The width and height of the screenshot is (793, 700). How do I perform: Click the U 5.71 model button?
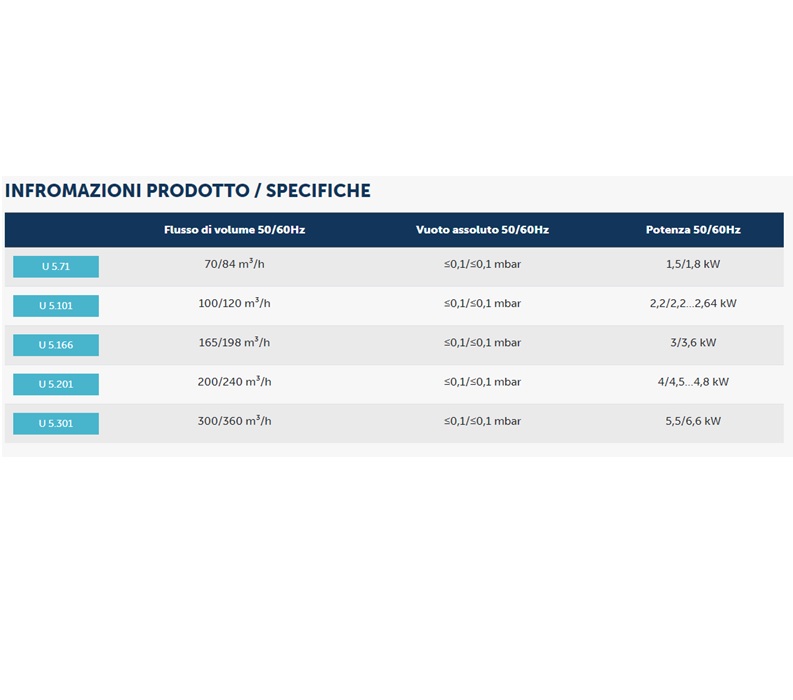[56, 267]
